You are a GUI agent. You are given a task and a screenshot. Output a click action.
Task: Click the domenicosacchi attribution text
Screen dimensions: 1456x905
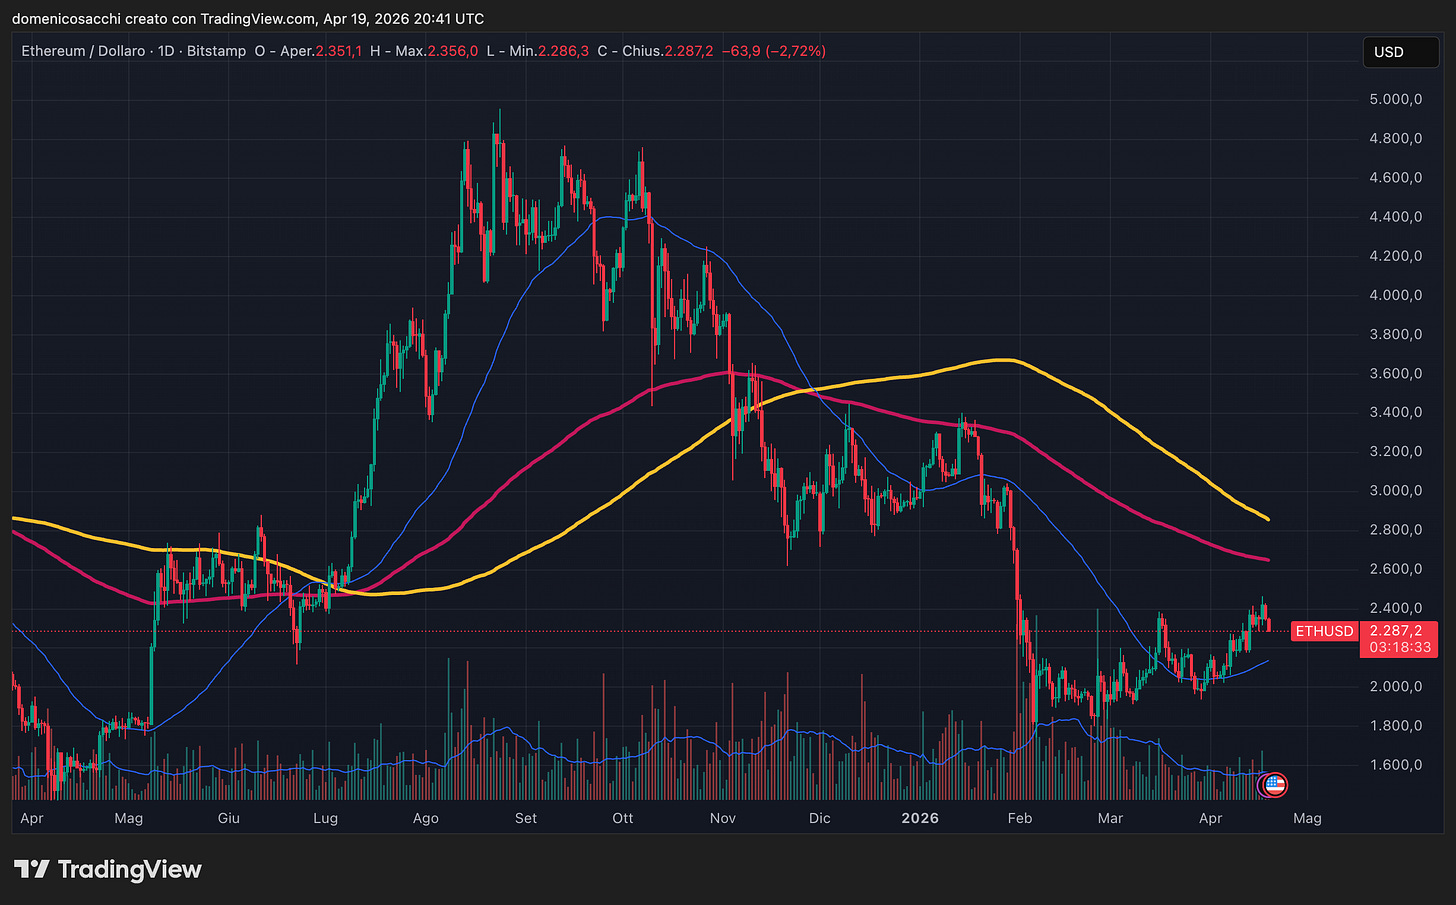(x=248, y=19)
